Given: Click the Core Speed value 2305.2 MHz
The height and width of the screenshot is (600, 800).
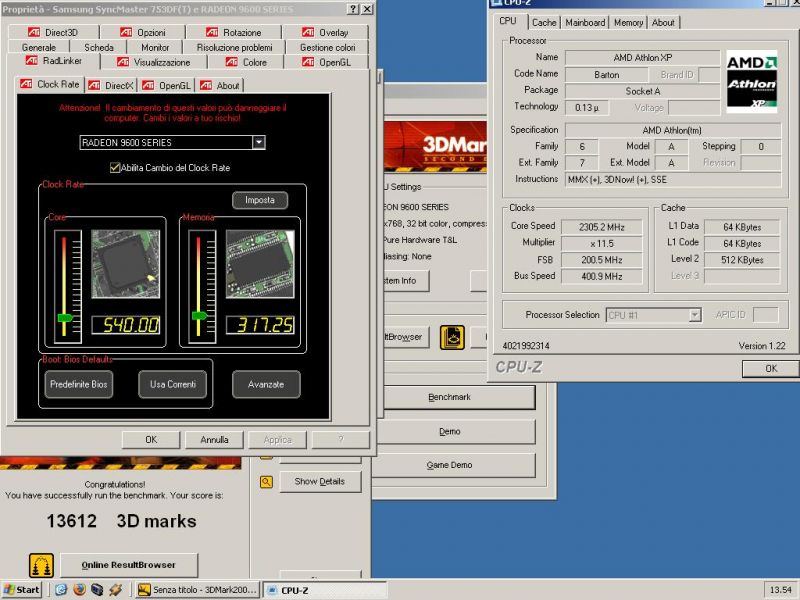Looking at the screenshot, I should pyautogui.click(x=602, y=227).
